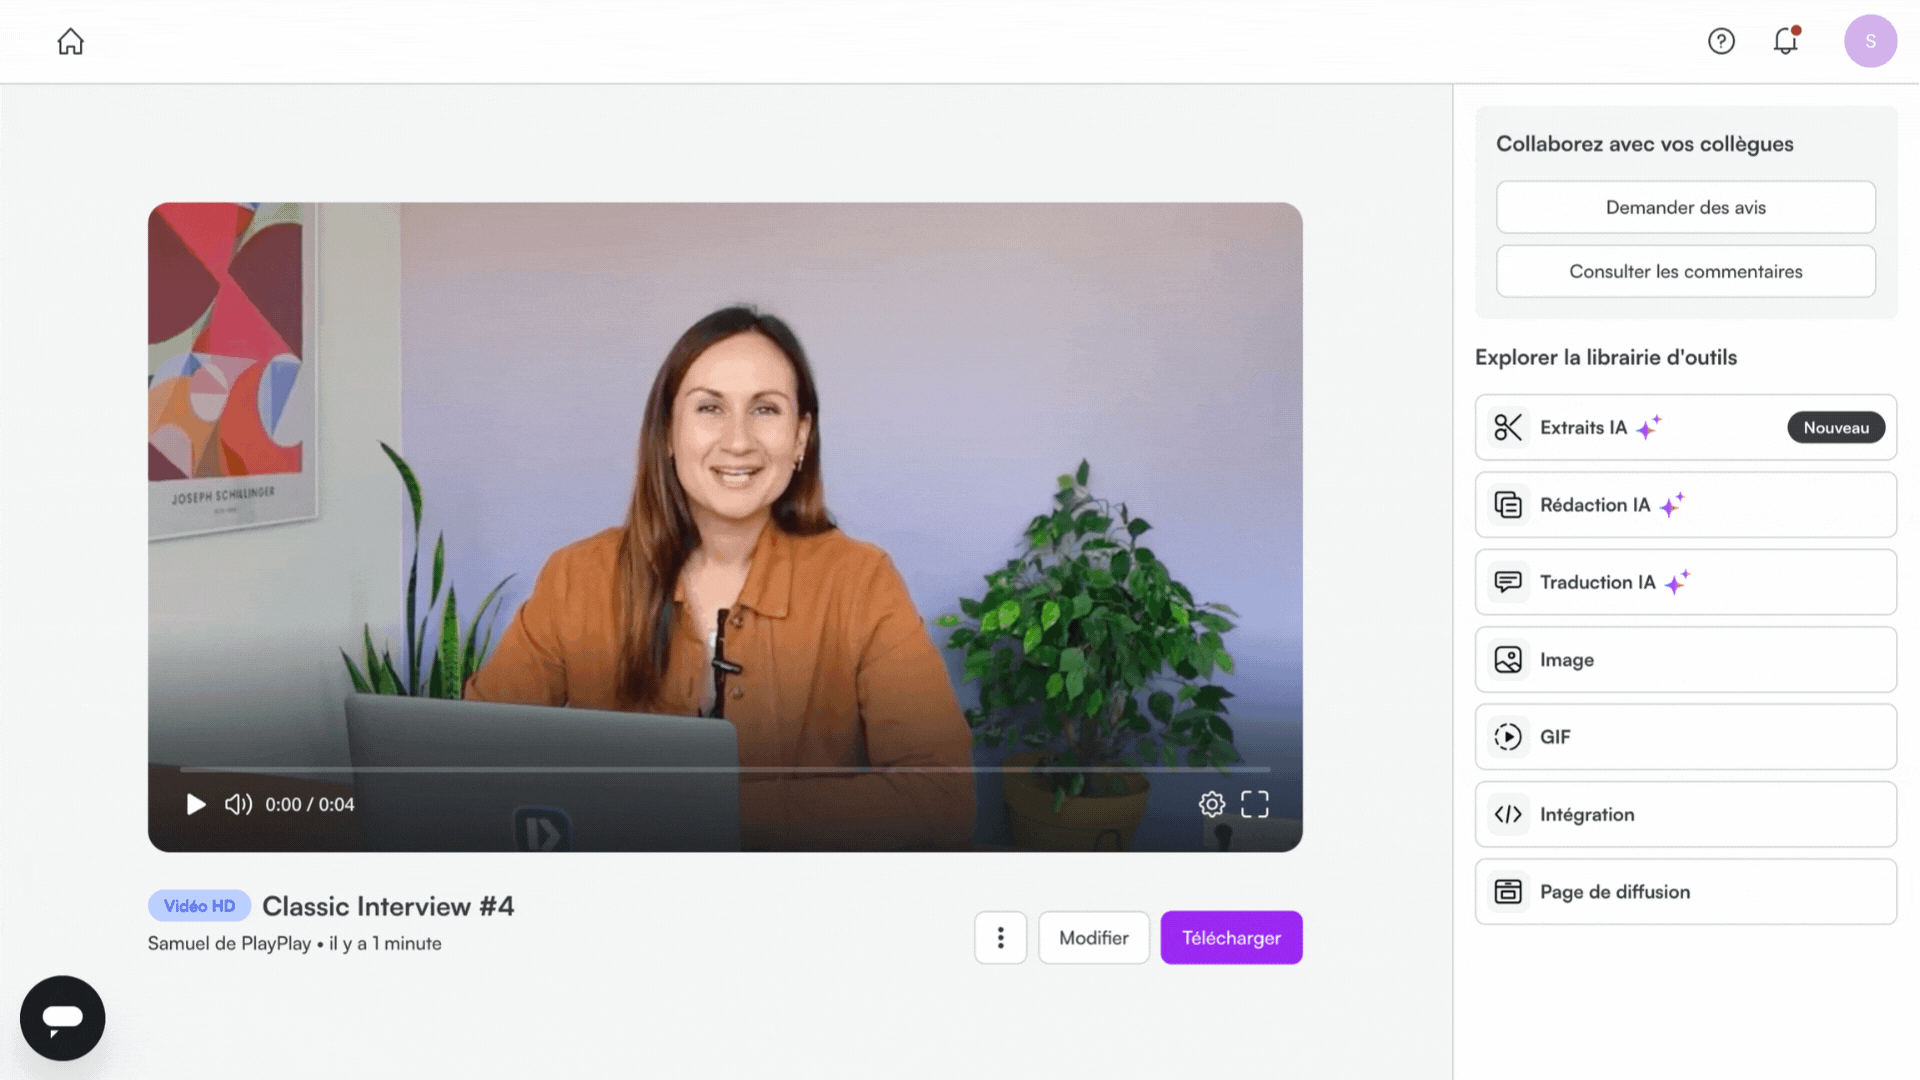The width and height of the screenshot is (1920, 1080).
Task: Play the Classic Interview video
Action: [196, 804]
